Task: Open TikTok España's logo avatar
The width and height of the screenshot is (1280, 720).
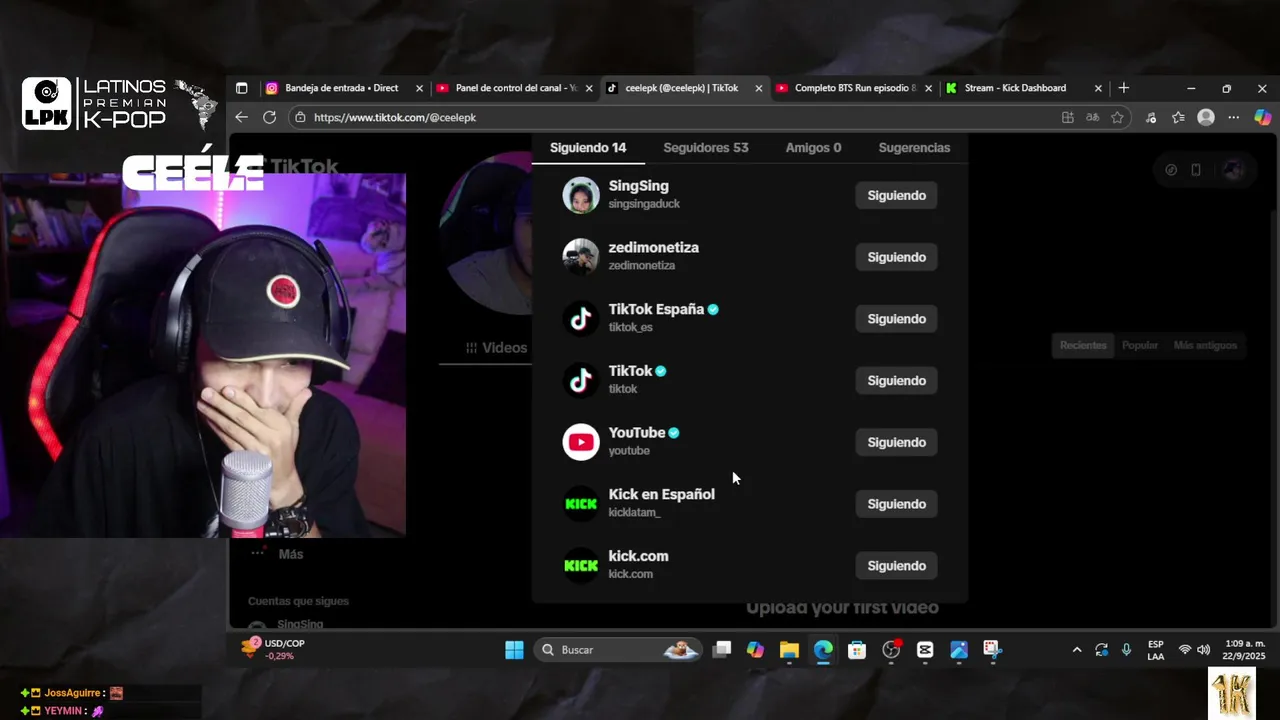Action: 581,319
